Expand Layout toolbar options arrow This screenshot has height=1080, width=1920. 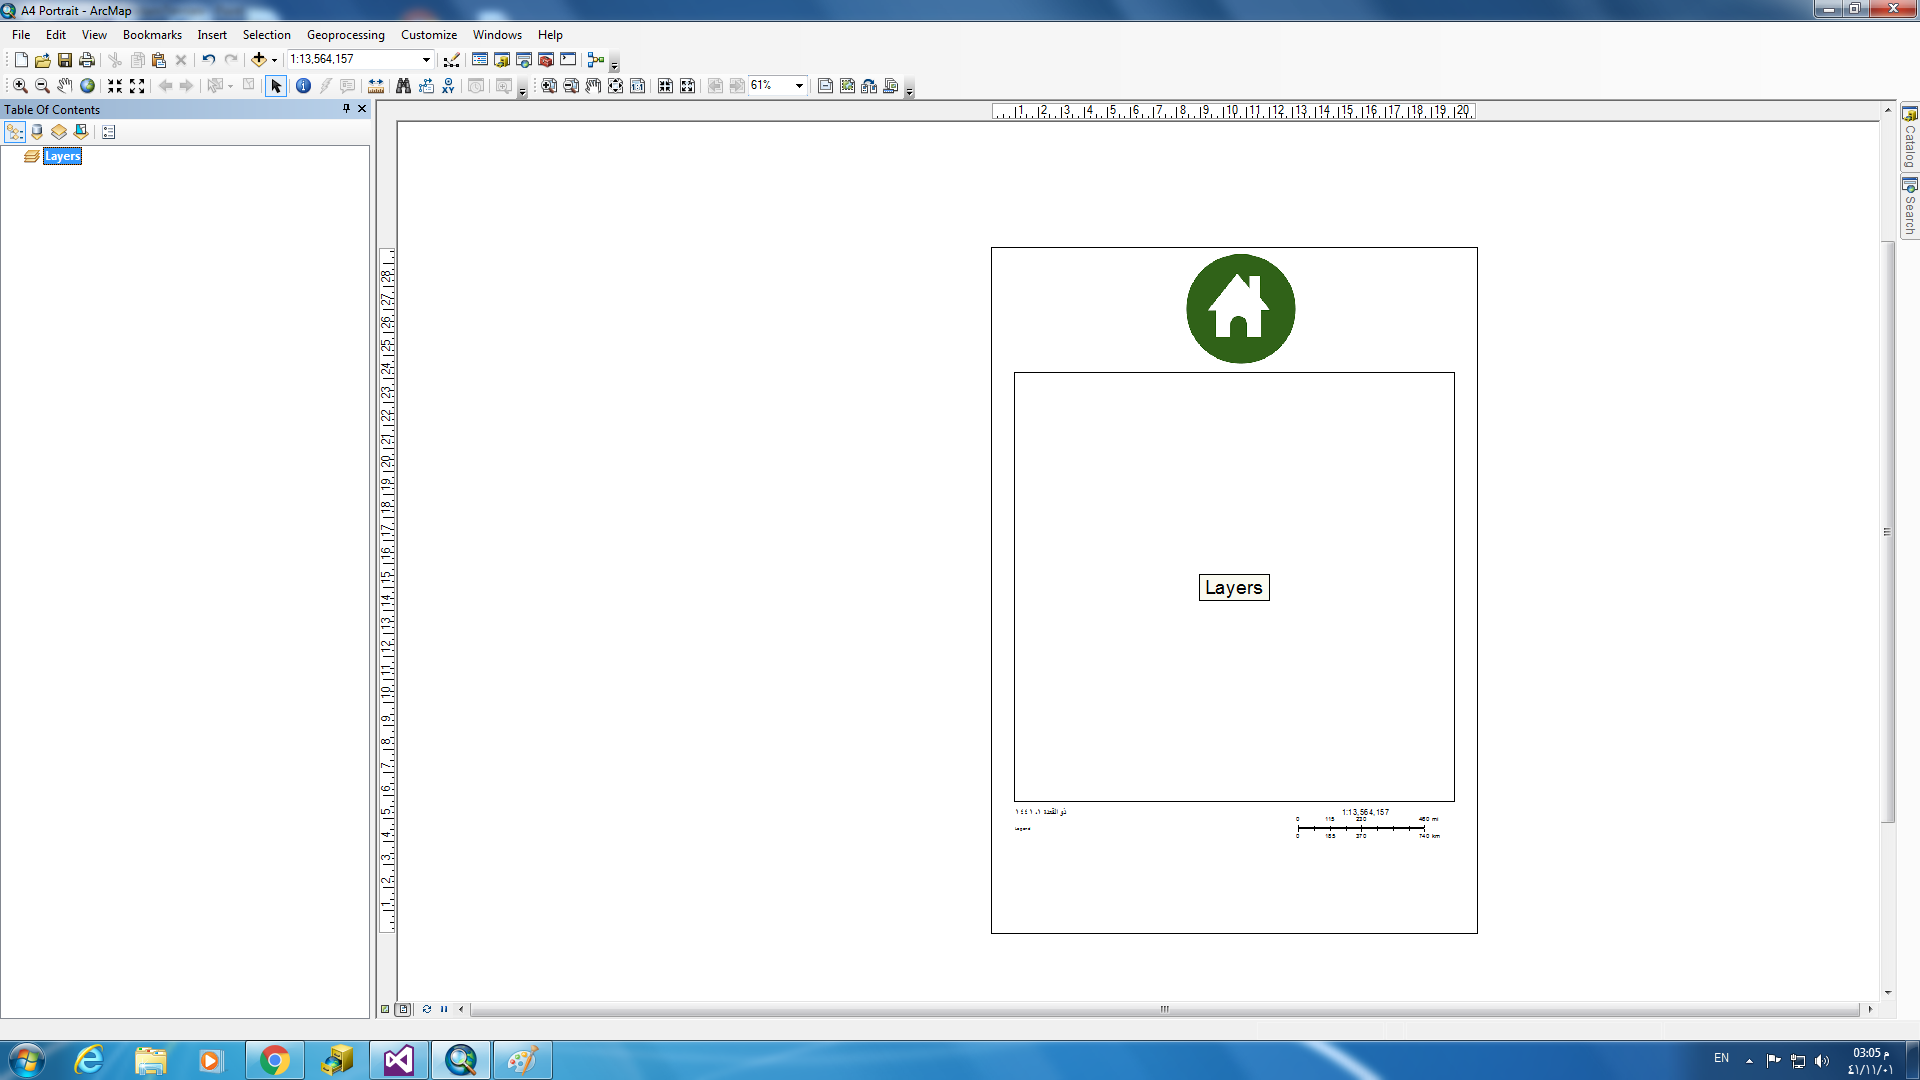pos(909,90)
